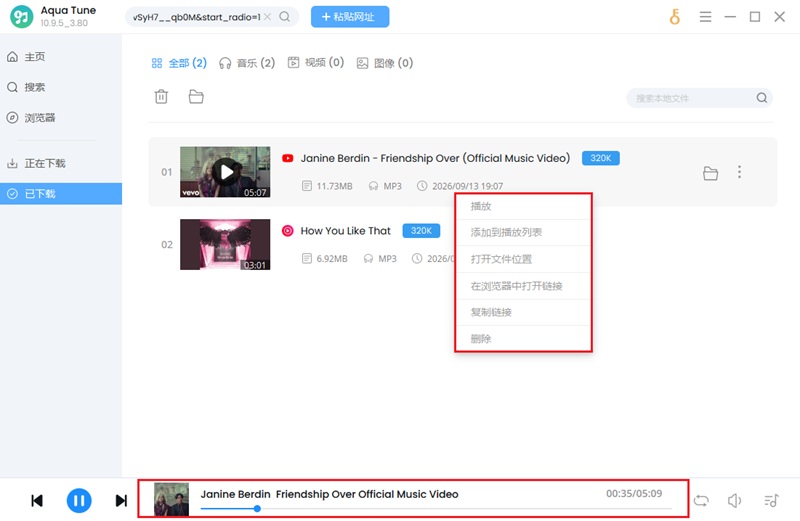This screenshot has width=800, height=521.
Task: Open the golden key registration icon
Action: click(x=674, y=17)
